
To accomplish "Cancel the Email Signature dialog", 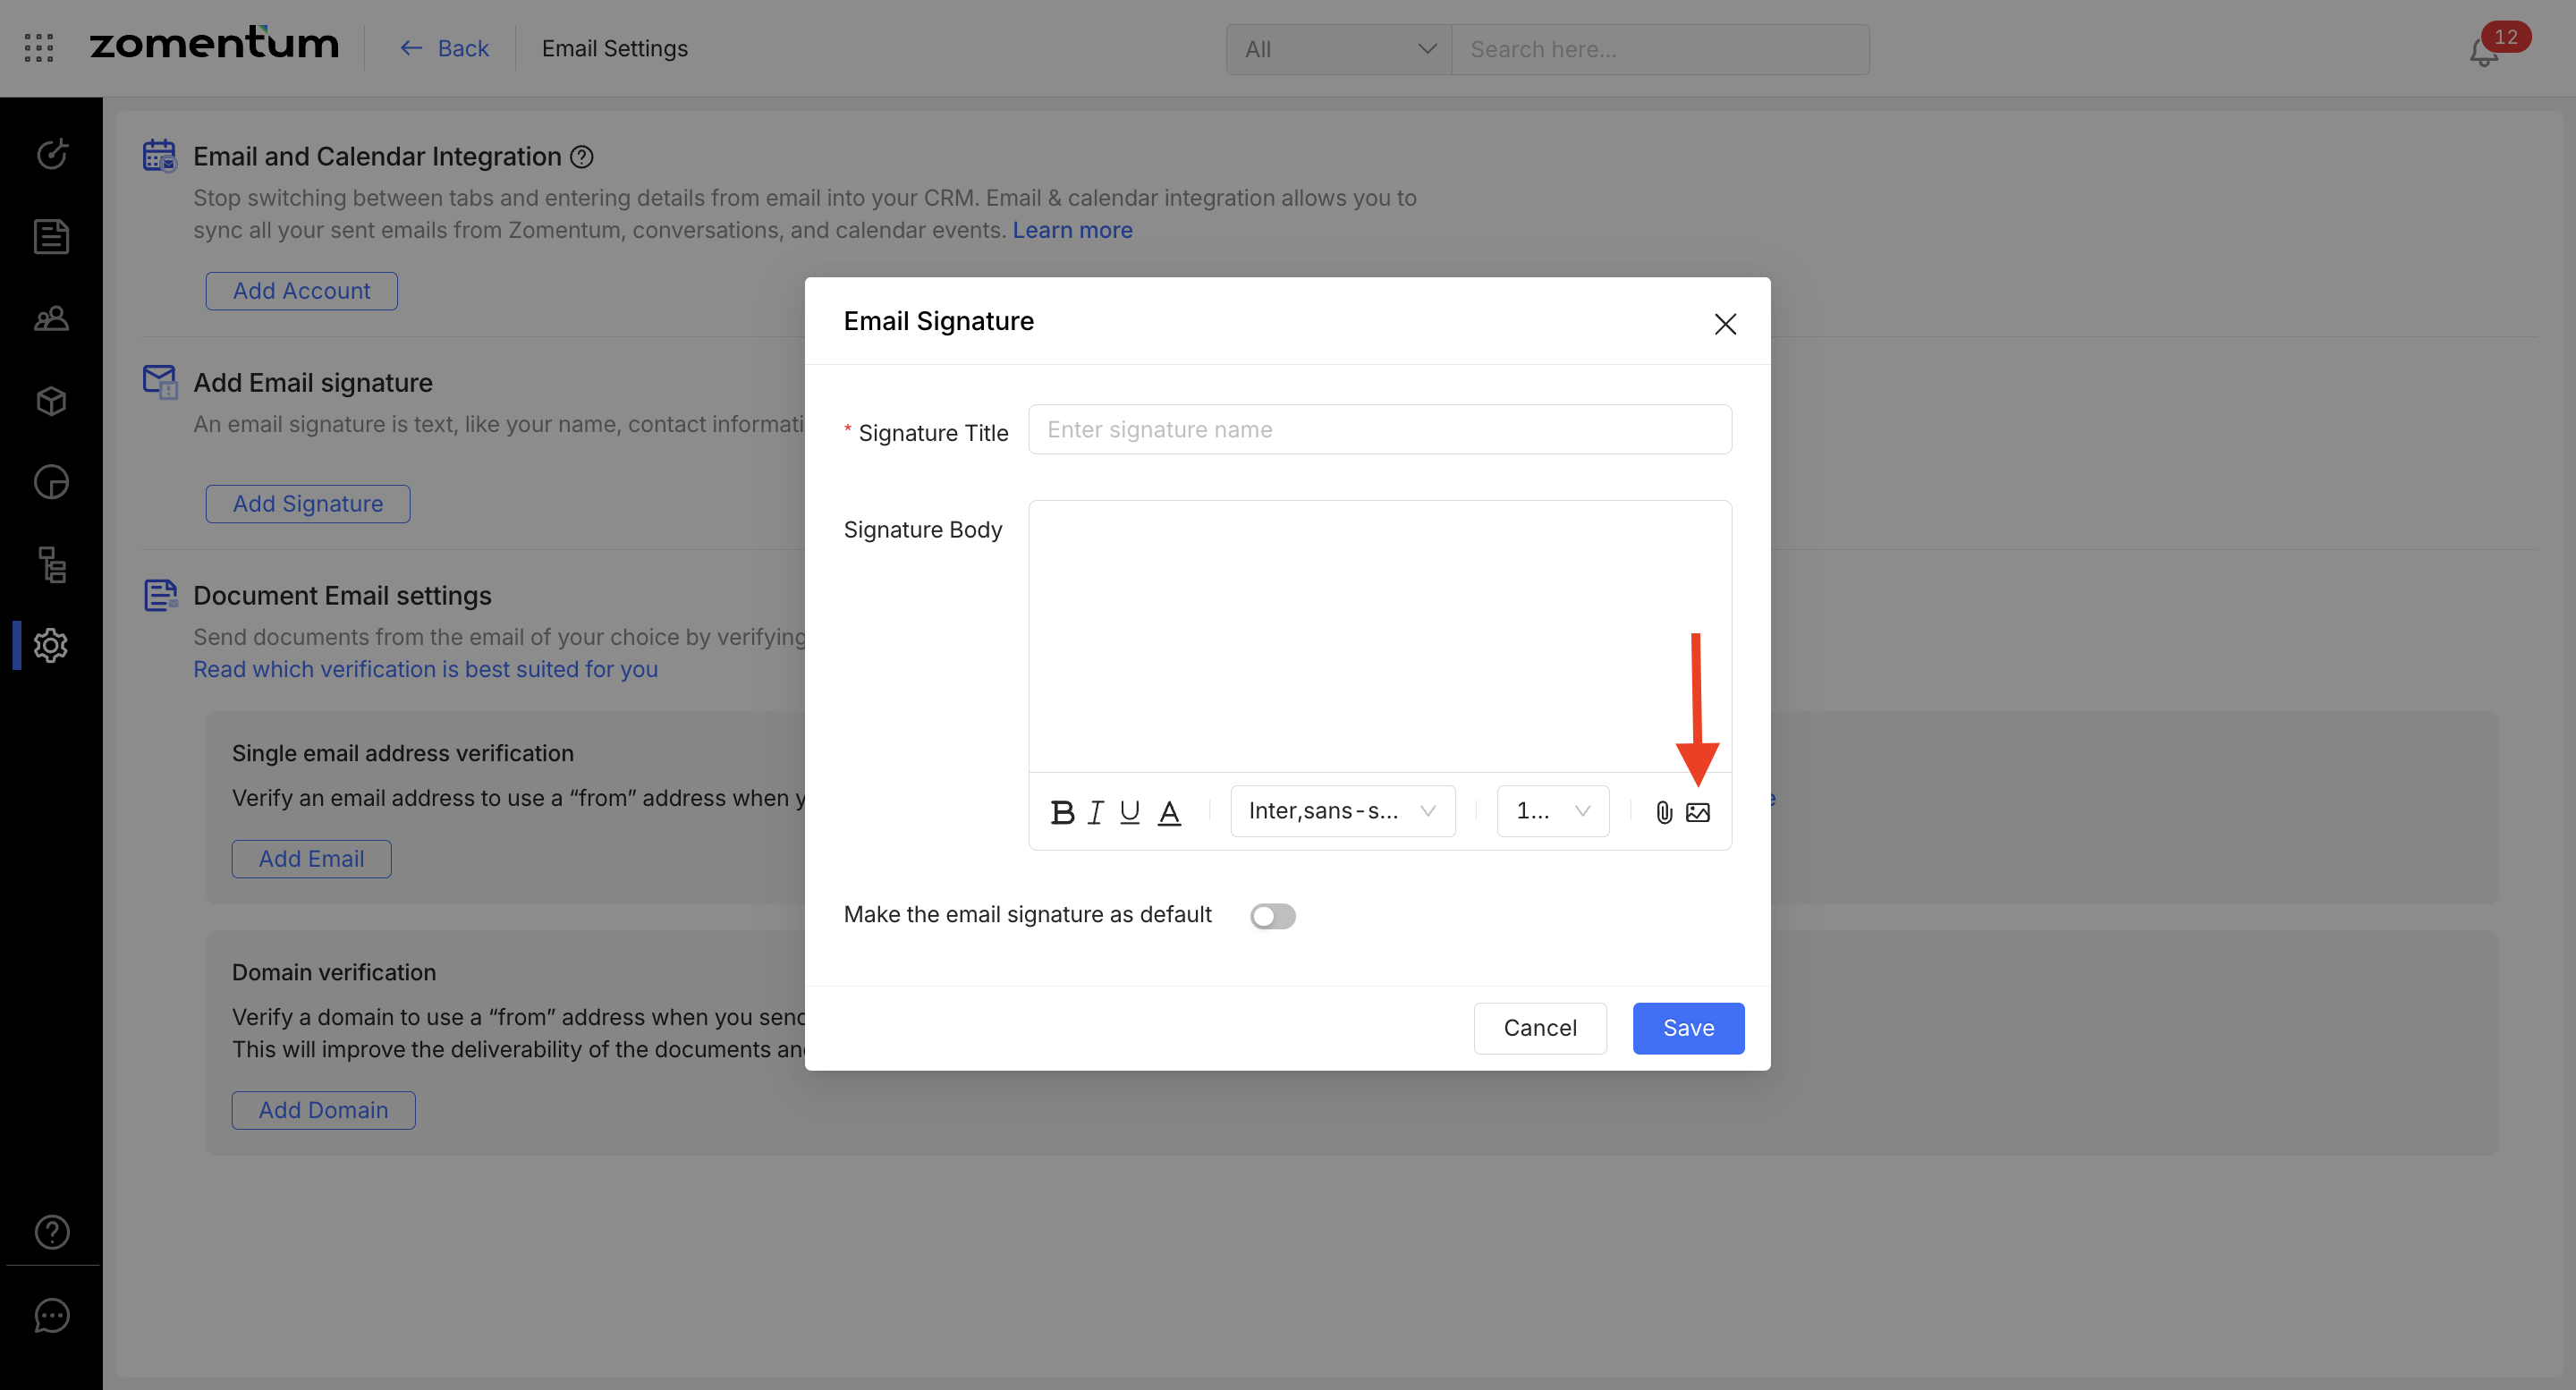I will [x=1539, y=1028].
